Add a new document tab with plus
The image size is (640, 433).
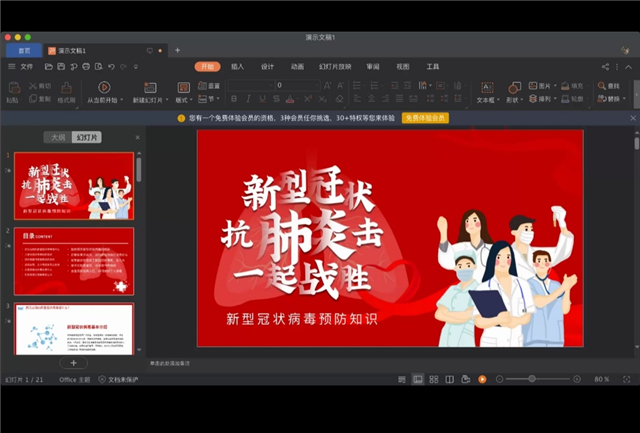point(177,50)
